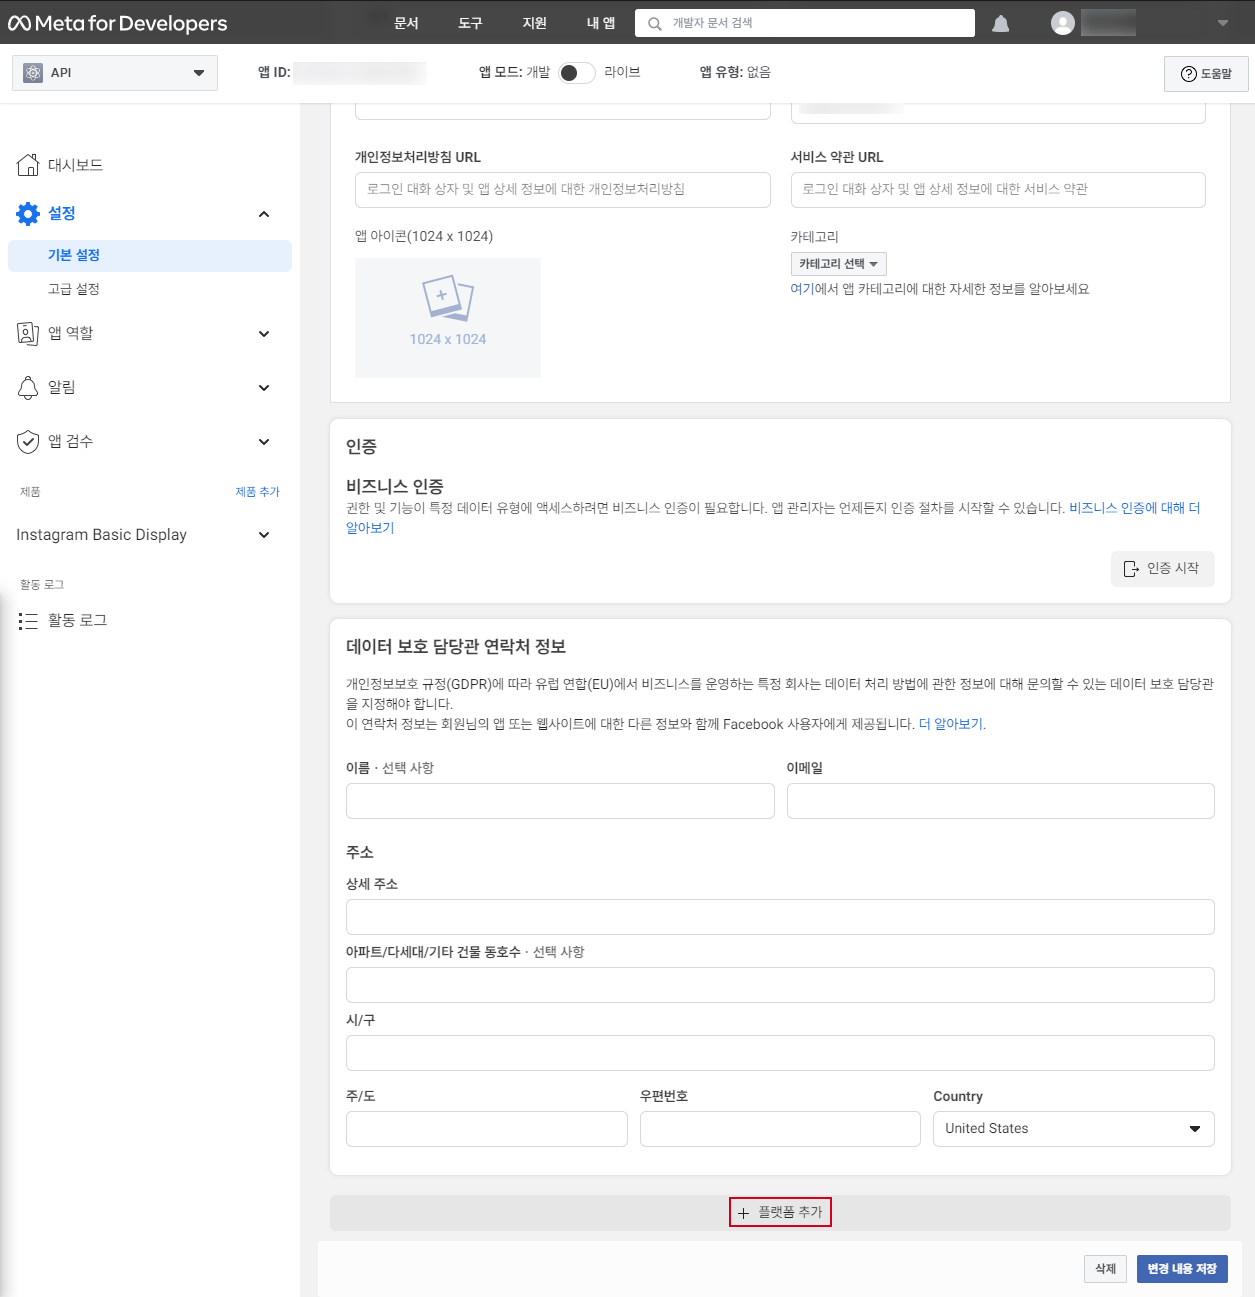Screen dimensions: 1255x1297
Task: Click the 서비스 약관 URL input field
Action: click(998, 190)
